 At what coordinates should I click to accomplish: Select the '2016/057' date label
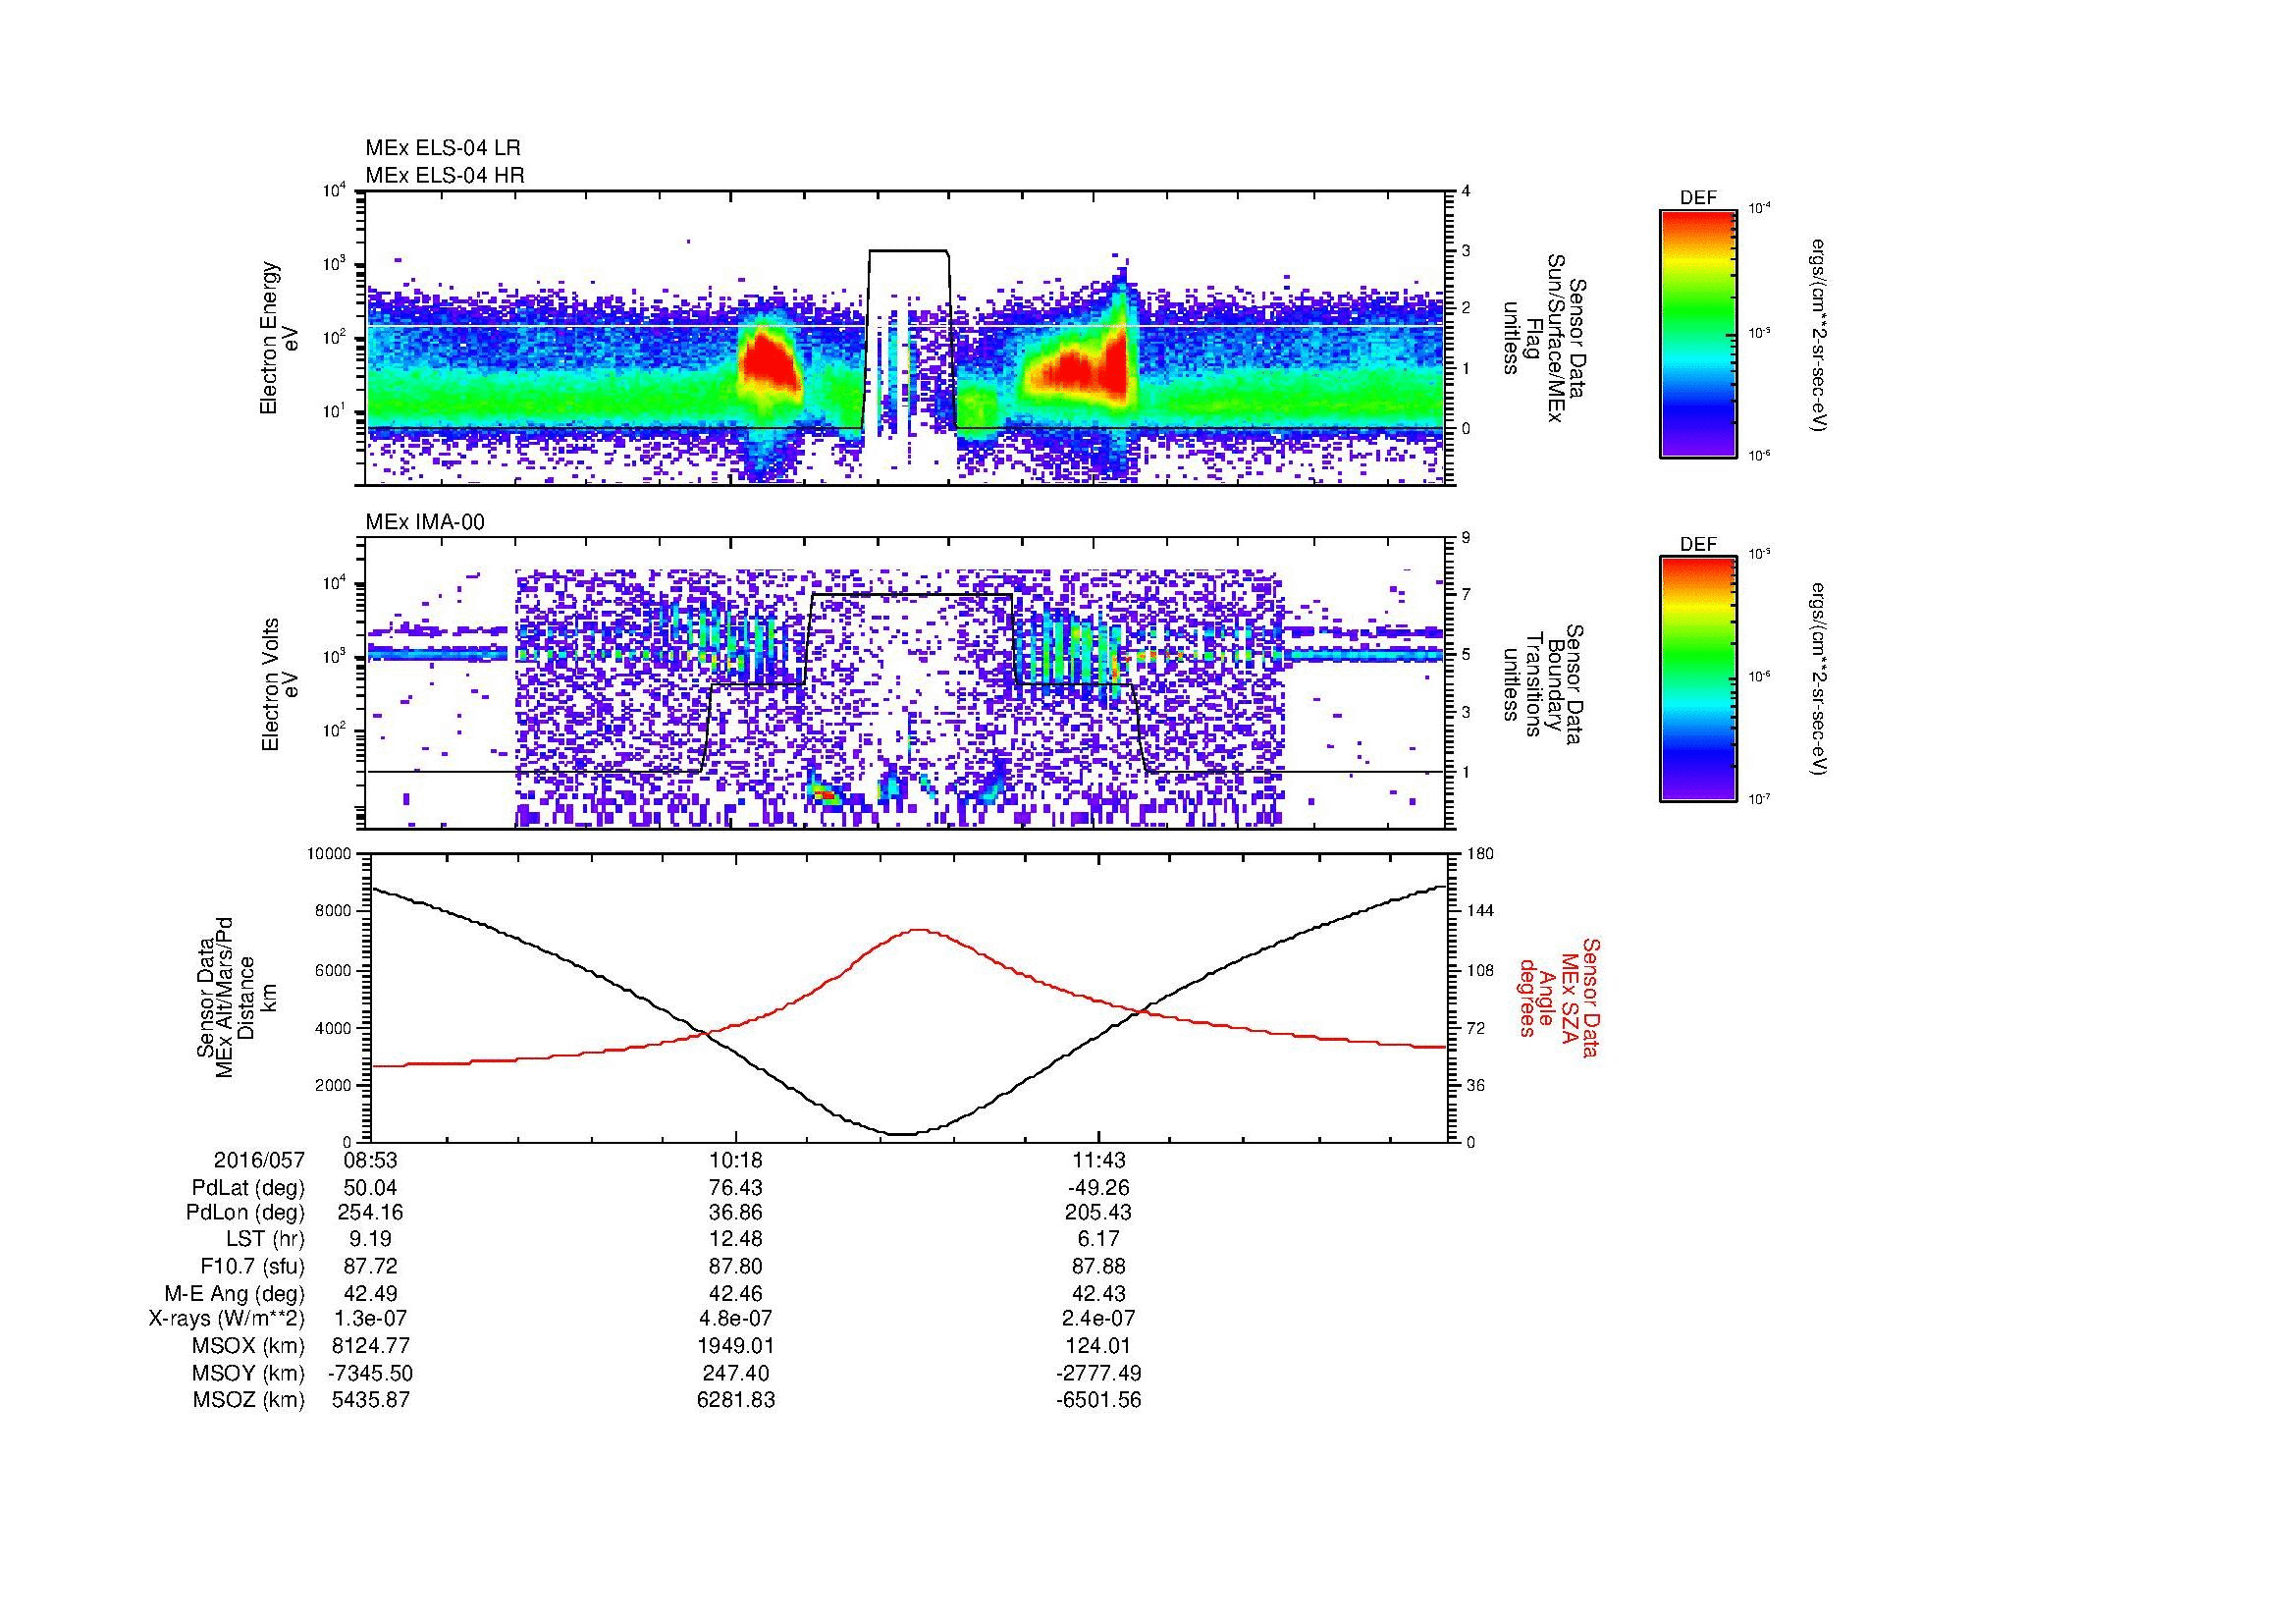[259, 1160]
